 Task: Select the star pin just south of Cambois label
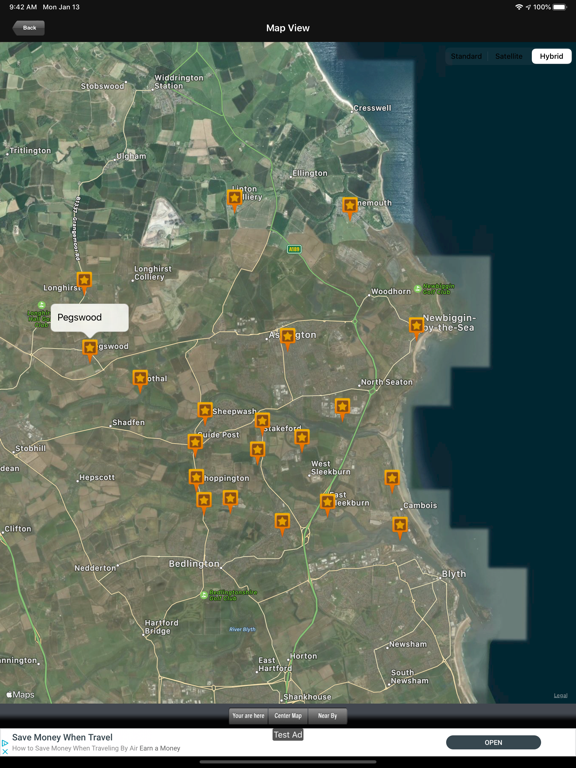pos(400,527)
